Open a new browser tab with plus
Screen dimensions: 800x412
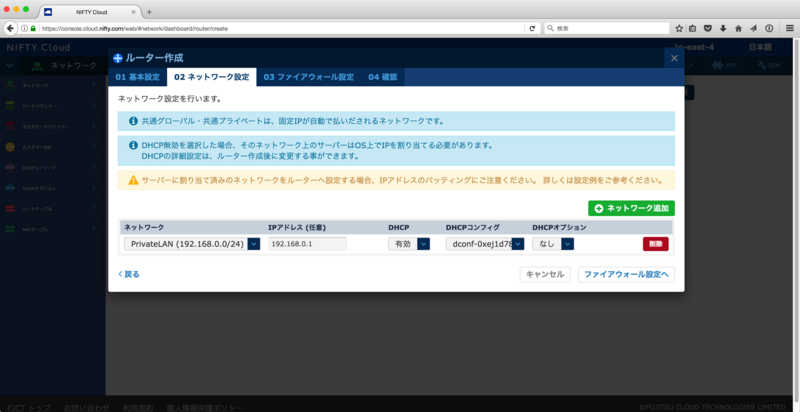pyautogui.click(x=149, y=12)
